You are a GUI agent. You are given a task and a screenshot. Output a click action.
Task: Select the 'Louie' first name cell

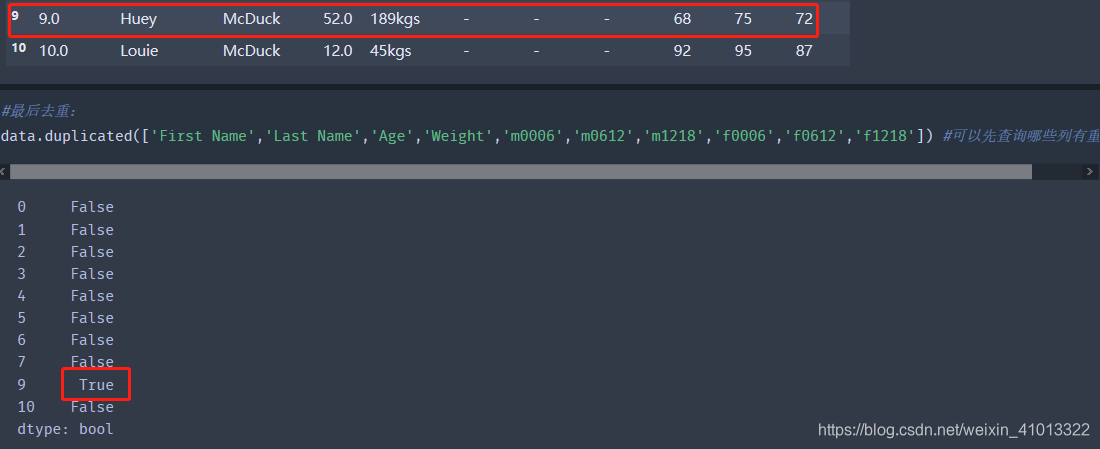(139, 51)
